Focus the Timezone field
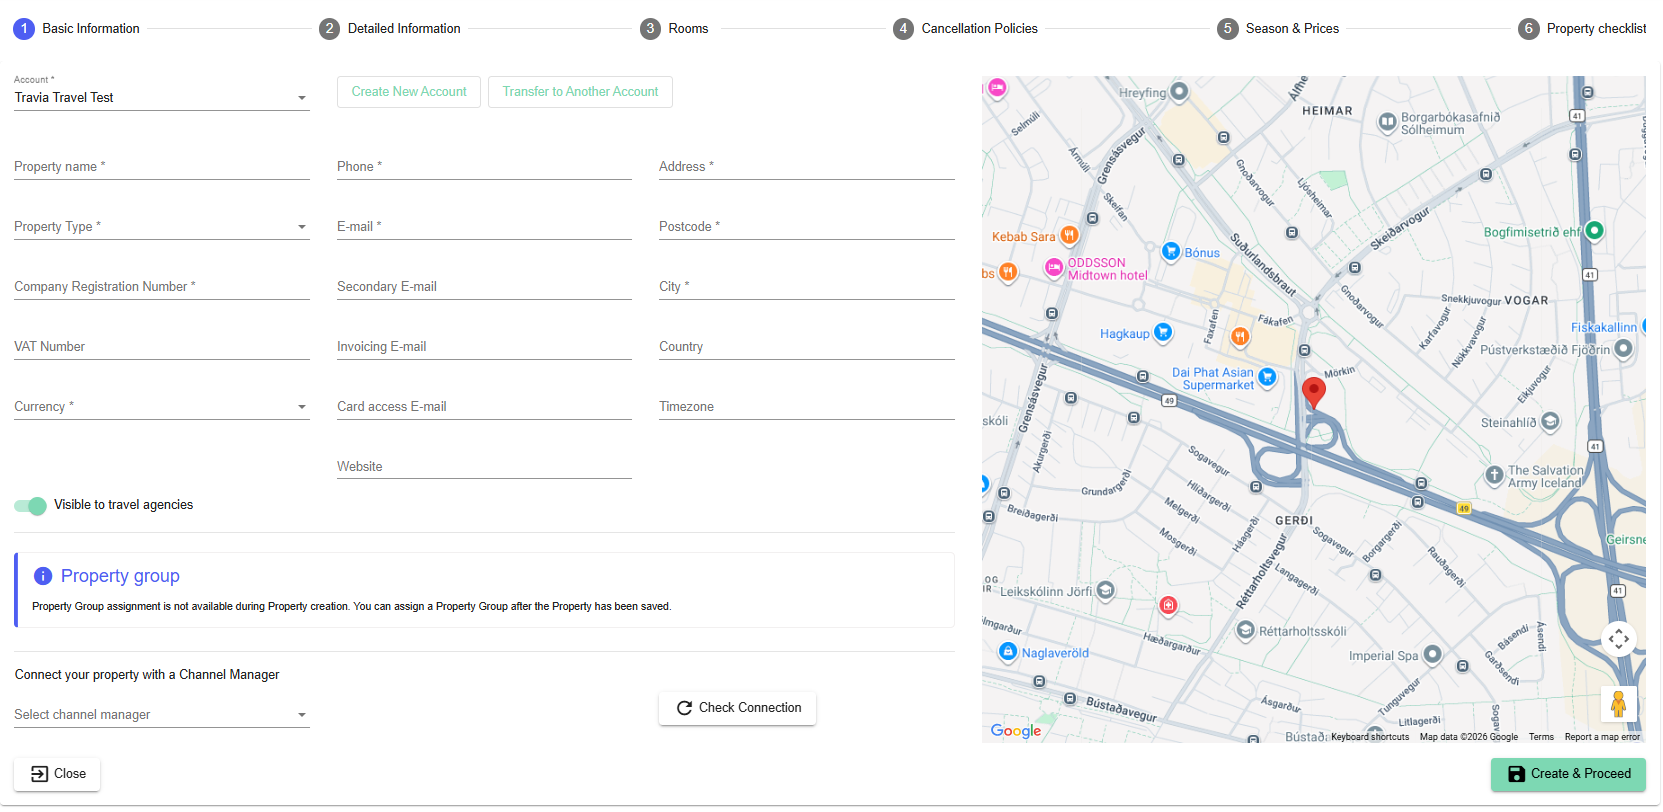Screen dimensions: 1663x812 [807, 407]
